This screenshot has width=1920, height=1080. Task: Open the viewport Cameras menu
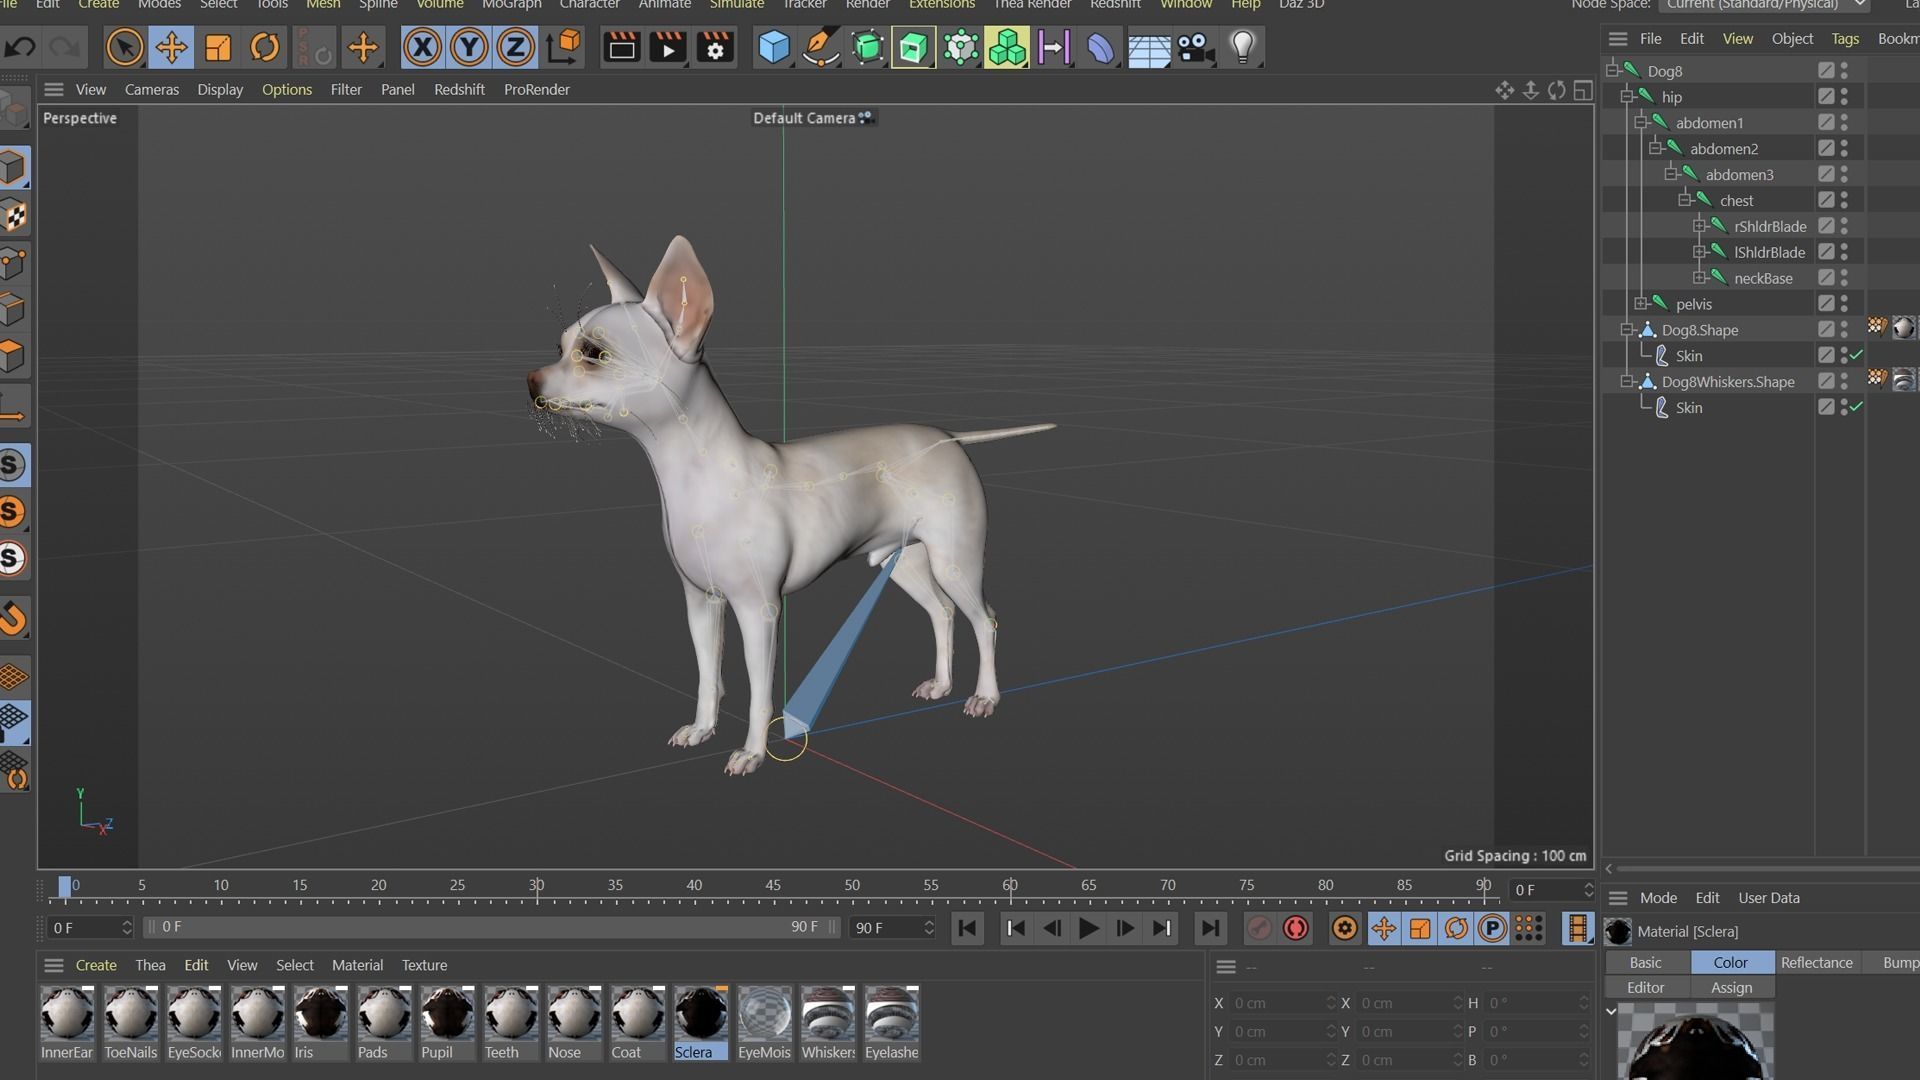pyautogui.click(x=152, y=89)
